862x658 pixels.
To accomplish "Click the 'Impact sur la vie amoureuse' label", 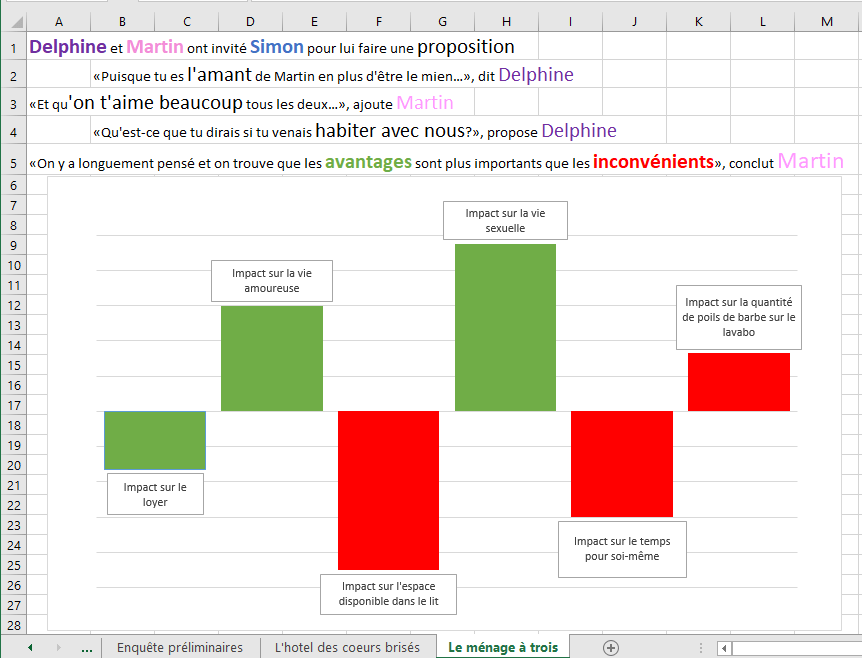I will [x=272, y=281].
